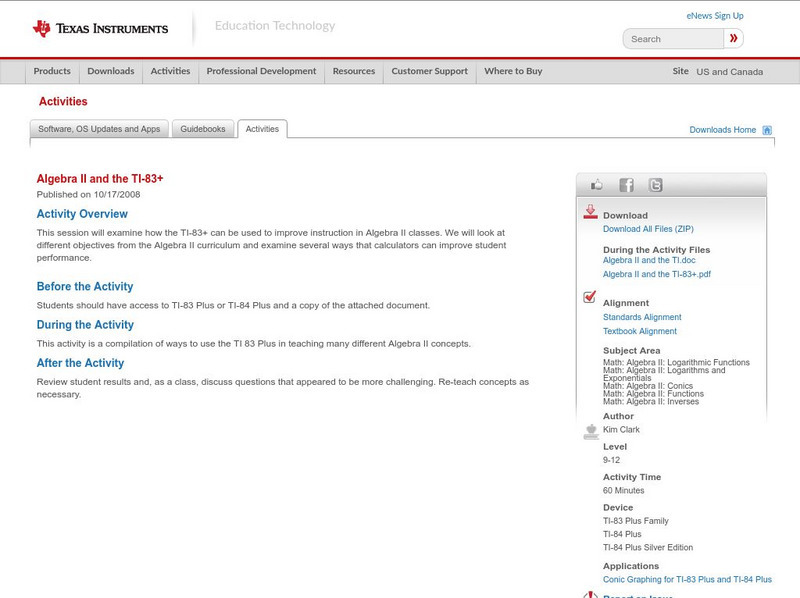Image resolution: width=800 pixels, height=598 pixels.
Task: Click the level value 9-12
Action: pyautogui.click(x=611, y=460)
